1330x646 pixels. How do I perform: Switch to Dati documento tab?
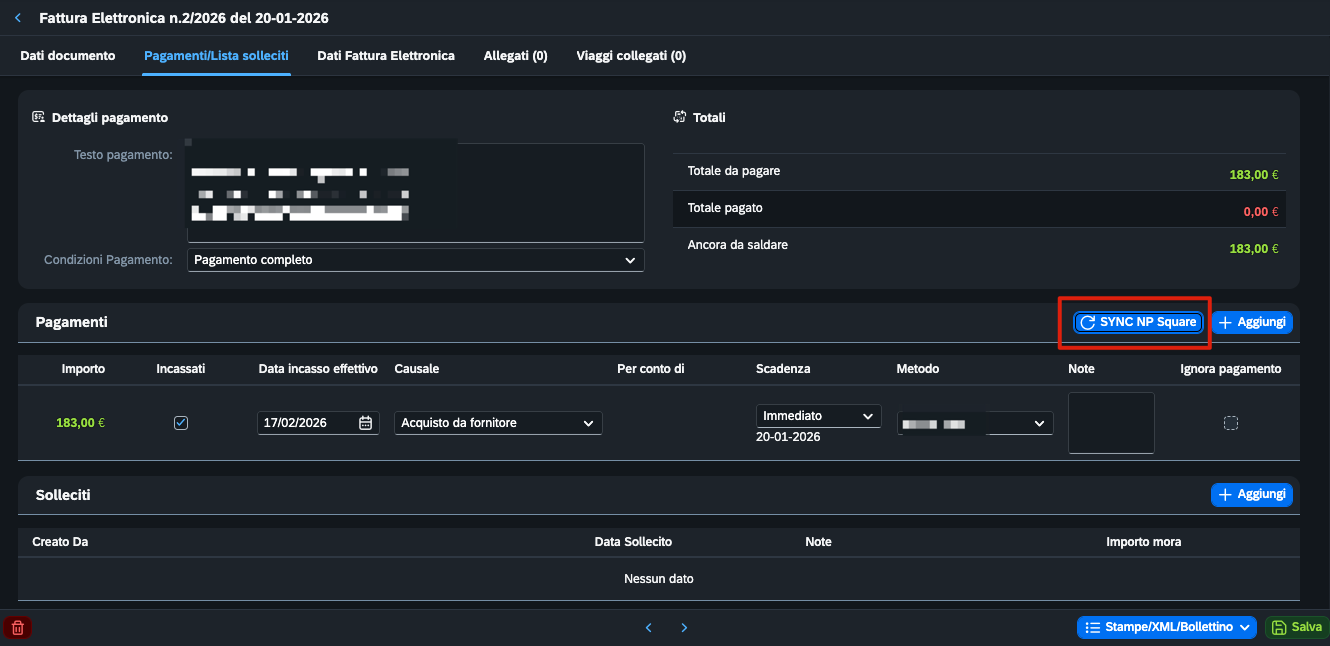(68, 56)
